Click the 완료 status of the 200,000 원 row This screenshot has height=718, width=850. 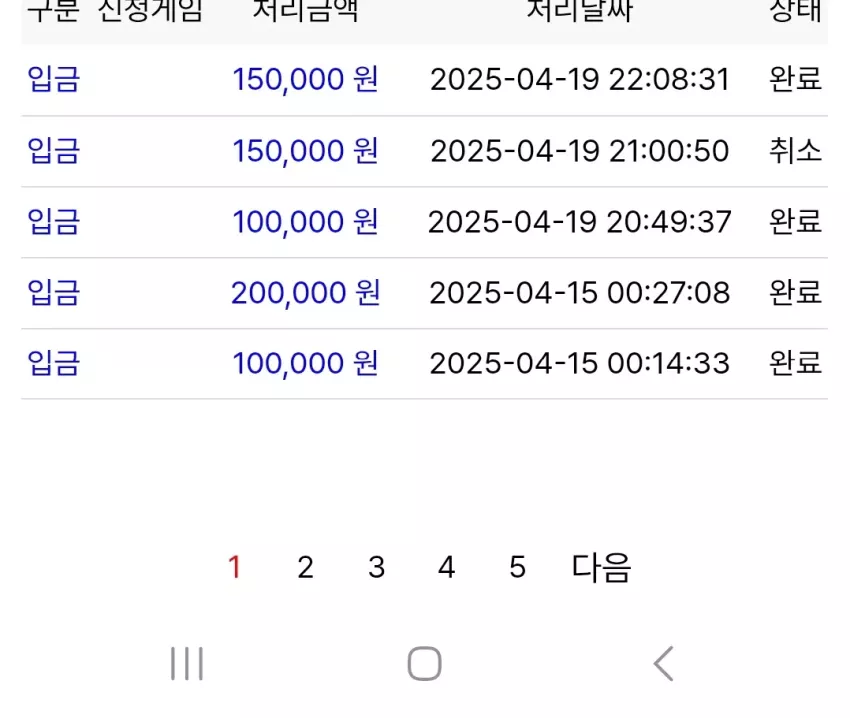795,293
